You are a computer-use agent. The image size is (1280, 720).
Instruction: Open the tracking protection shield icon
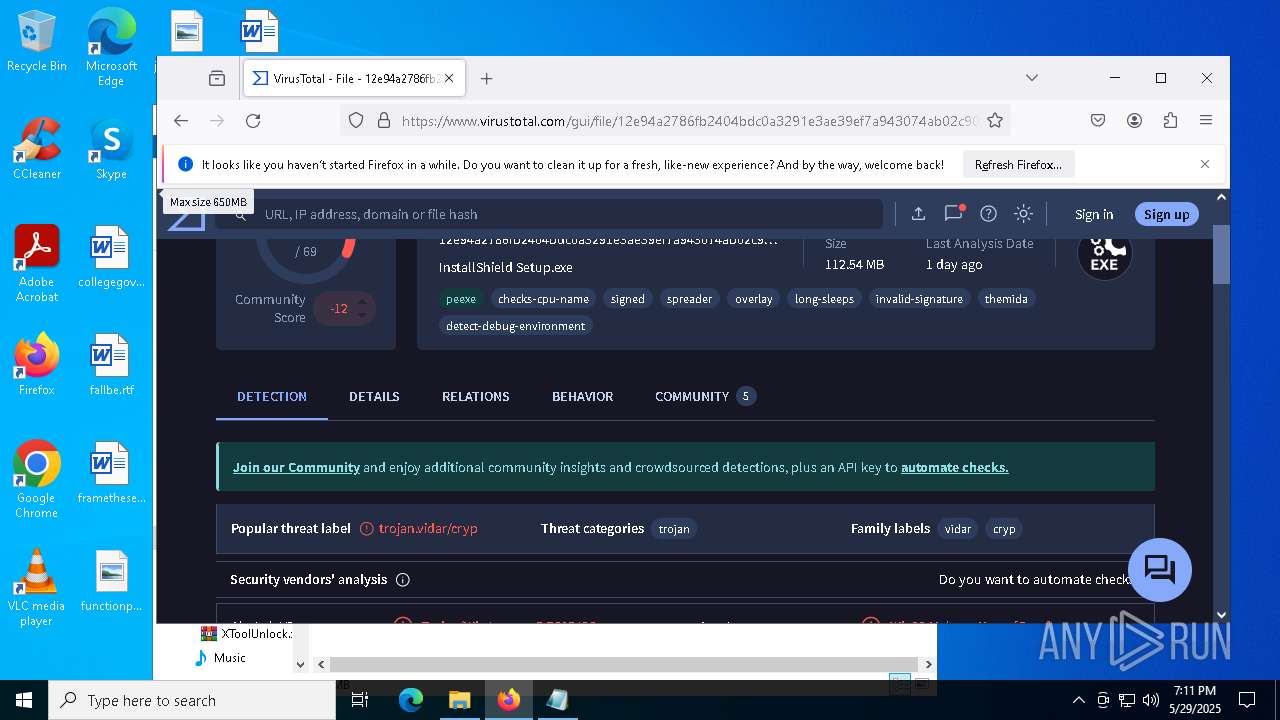pos(356,121)
